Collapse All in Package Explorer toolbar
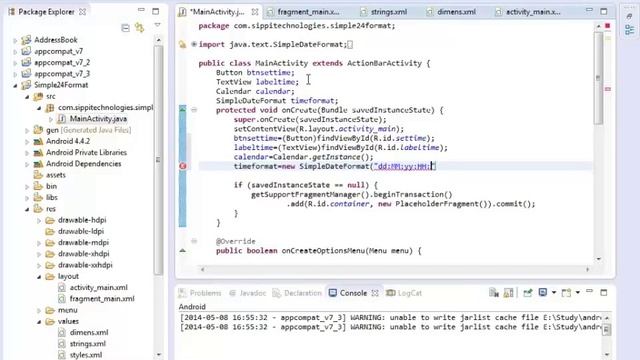The image size is (640, 360). click(x=125, y=28)
